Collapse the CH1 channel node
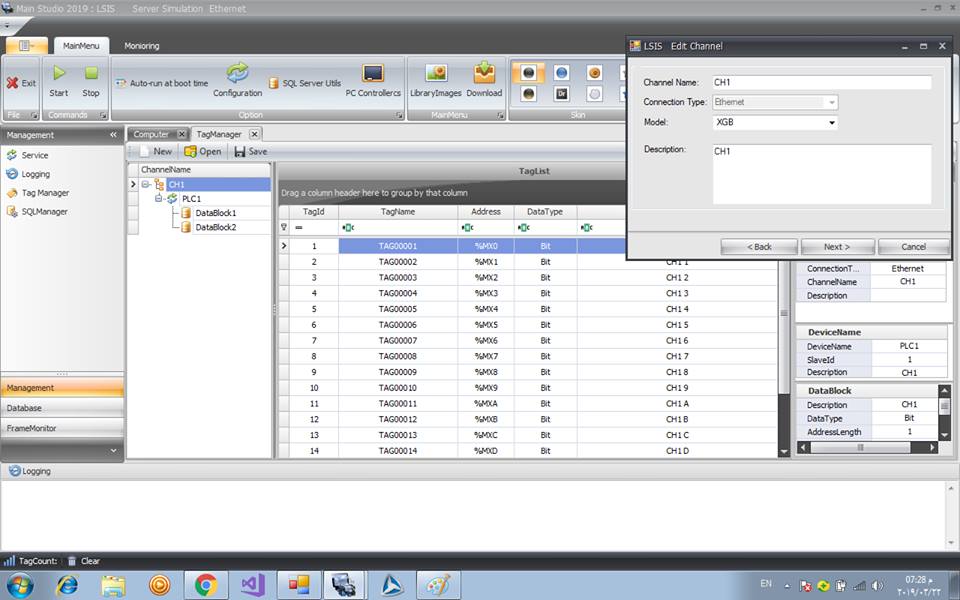This screenshot has height=600, width=960. pyautogui.click(x=145, y=184)
